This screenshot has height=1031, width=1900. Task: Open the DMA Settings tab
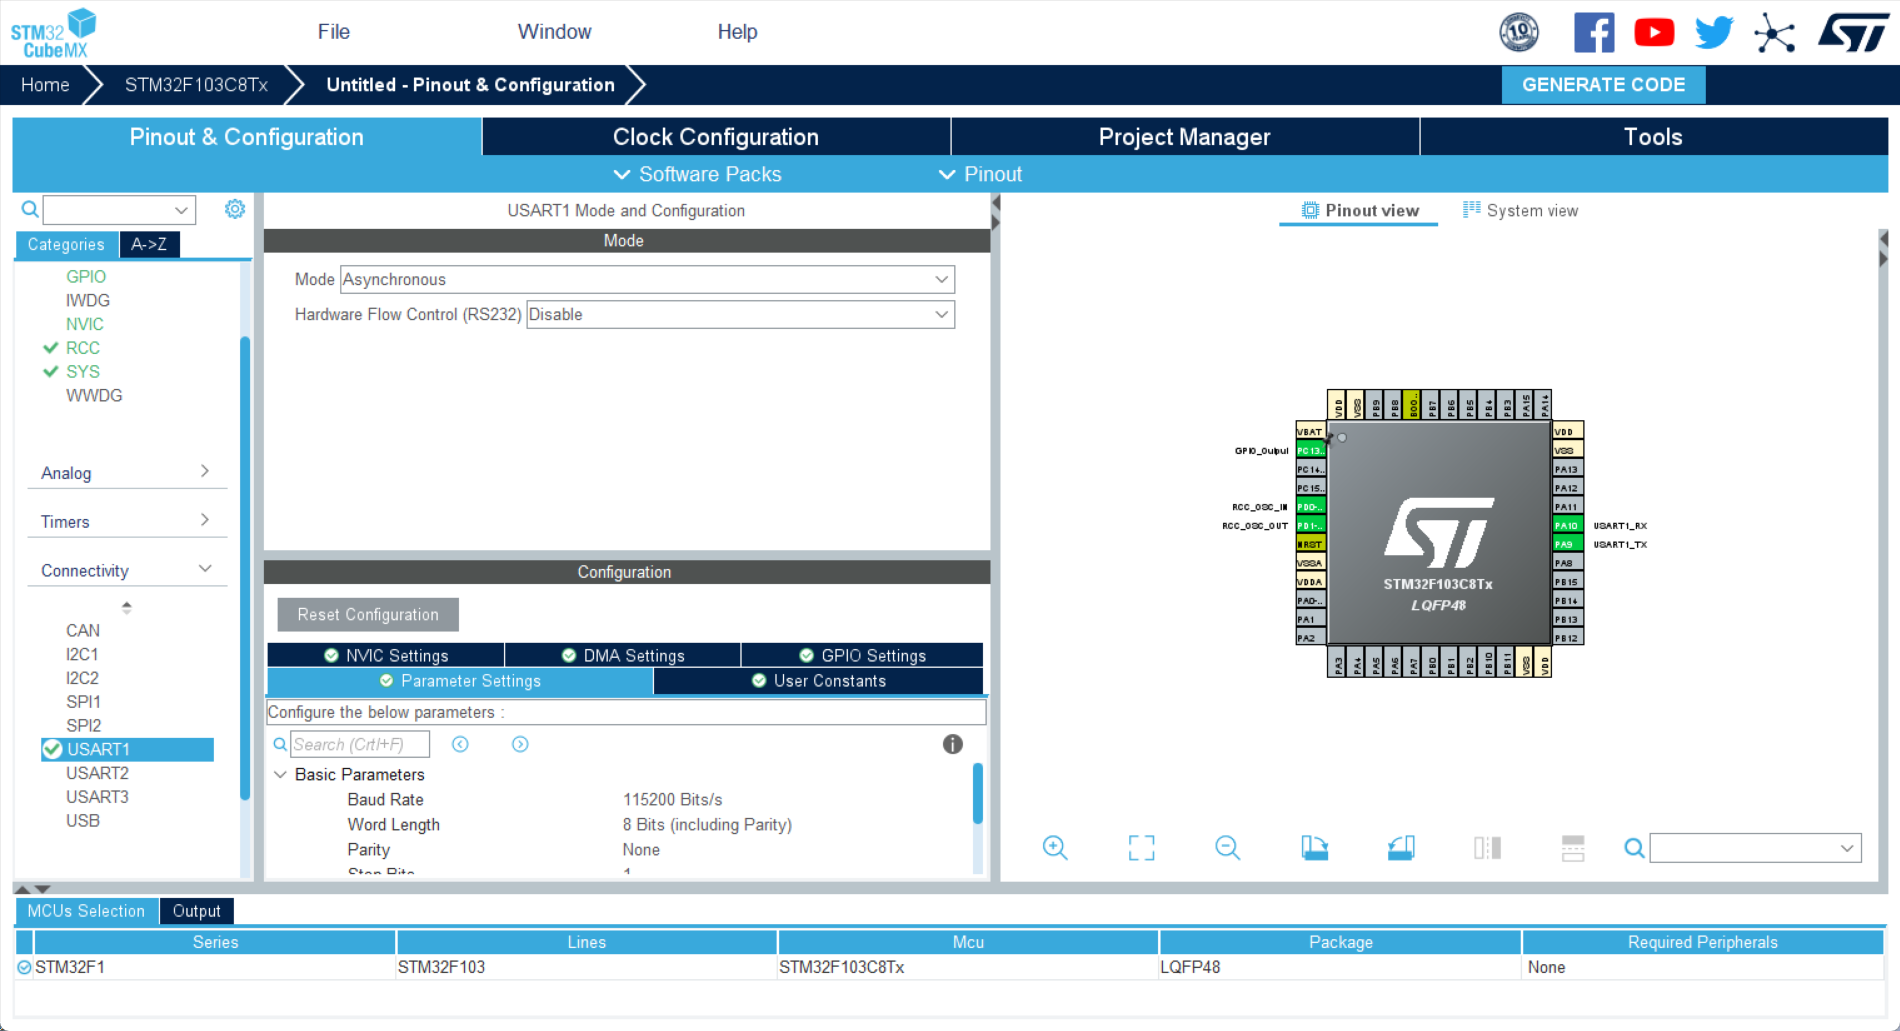pyautogui.click(x=623, y=655)
